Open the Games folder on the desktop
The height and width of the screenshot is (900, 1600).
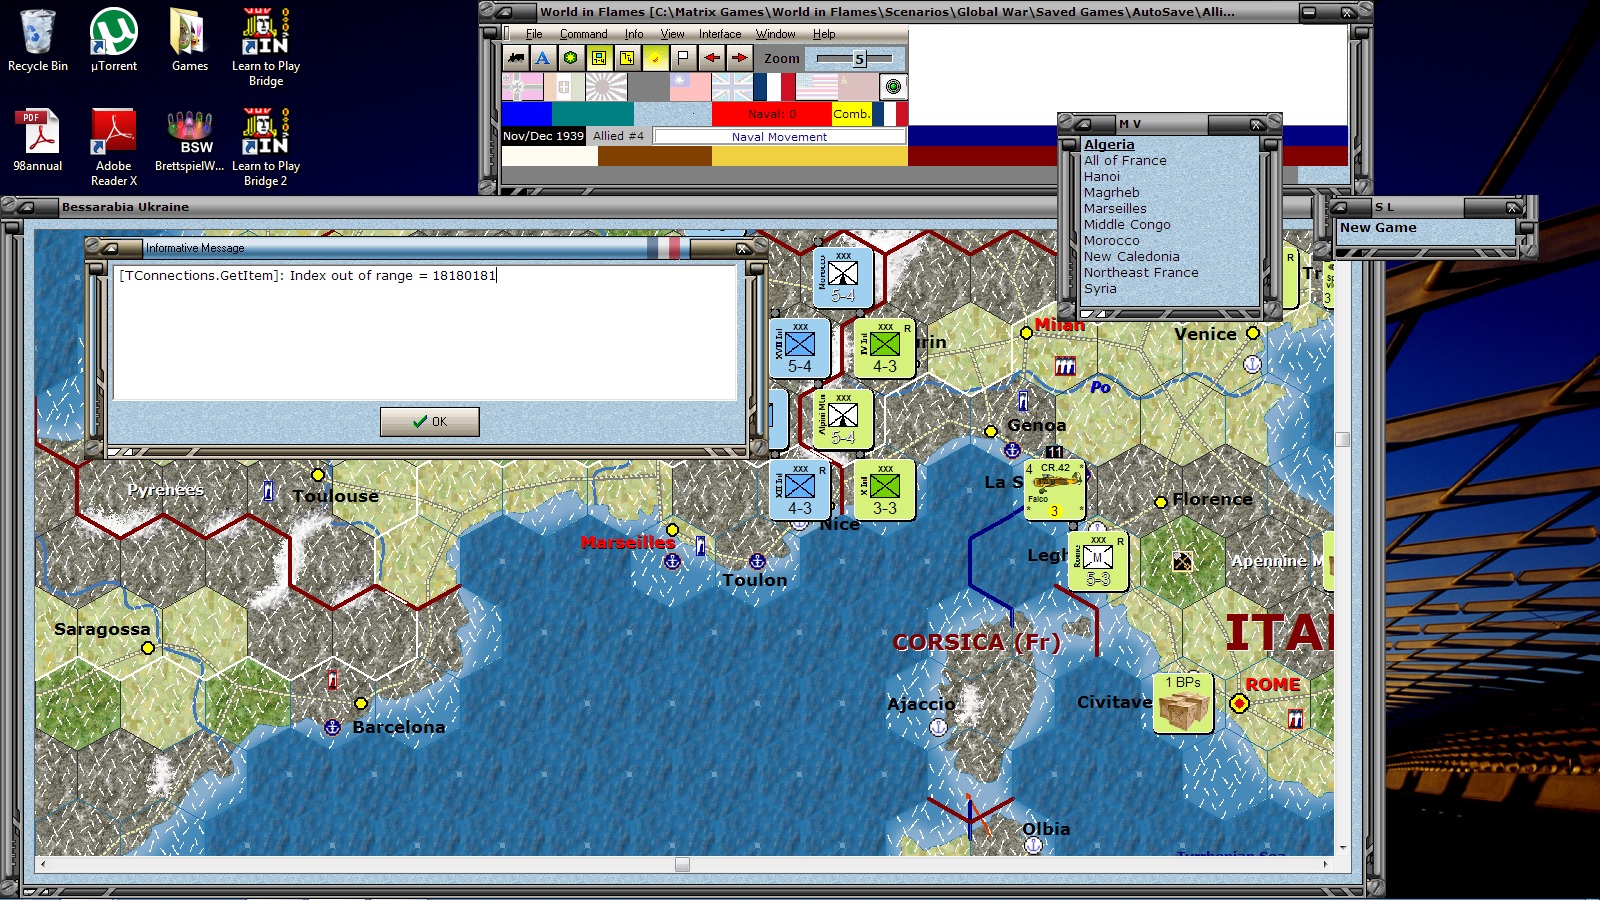pos(189,41)
